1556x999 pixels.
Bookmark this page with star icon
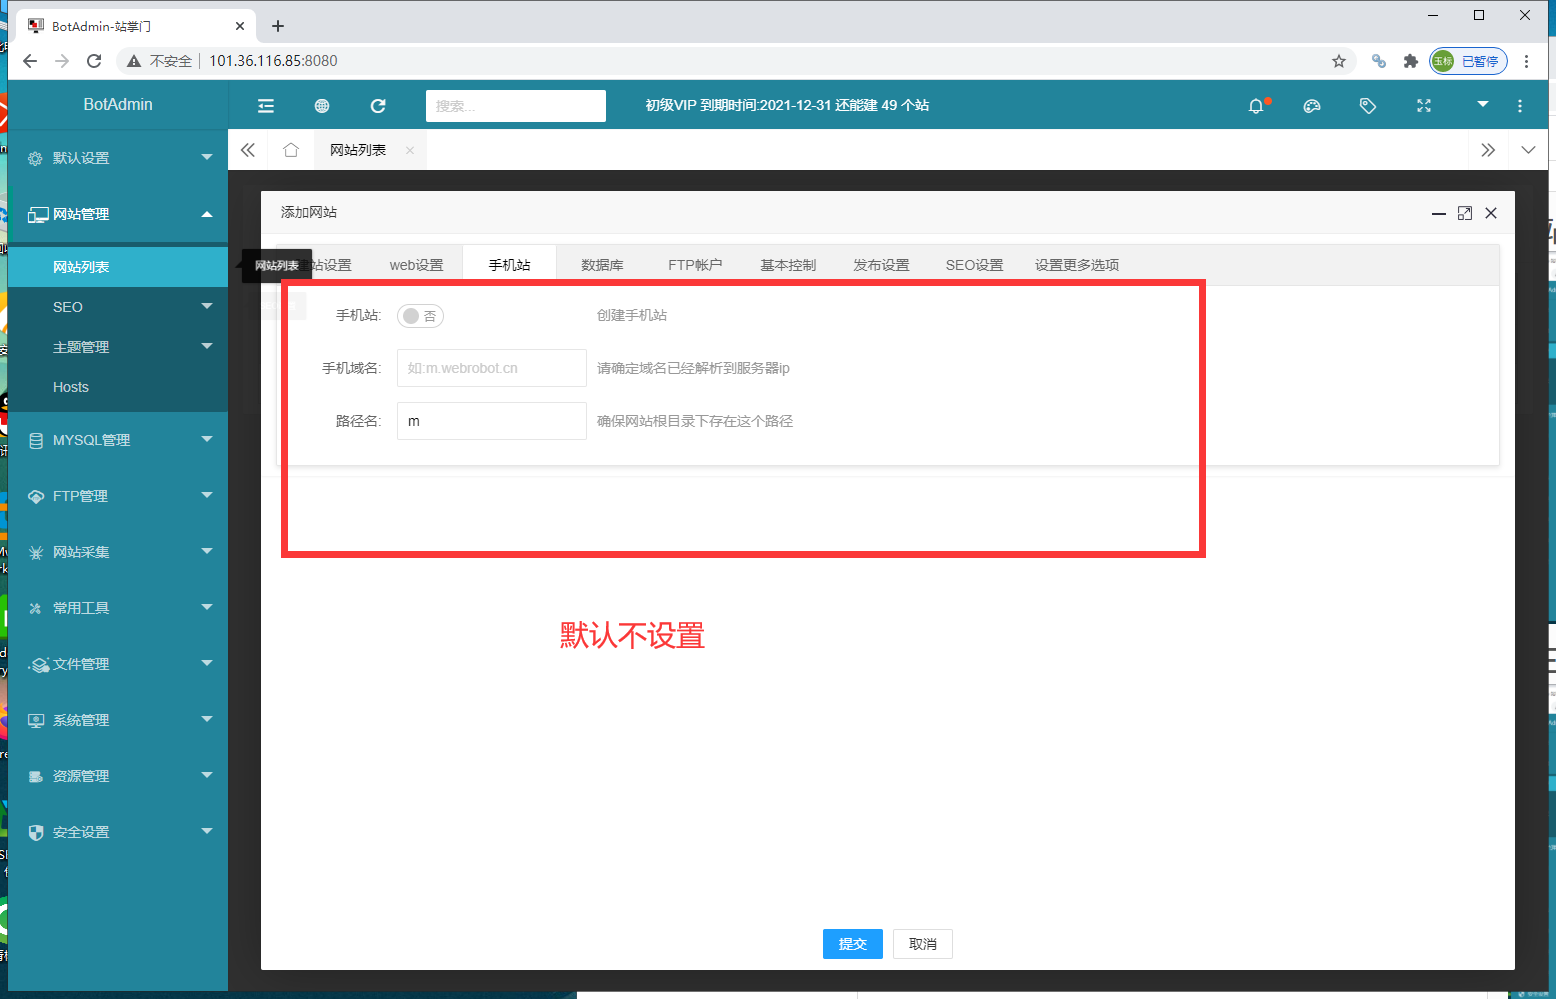click(1339, 61)
